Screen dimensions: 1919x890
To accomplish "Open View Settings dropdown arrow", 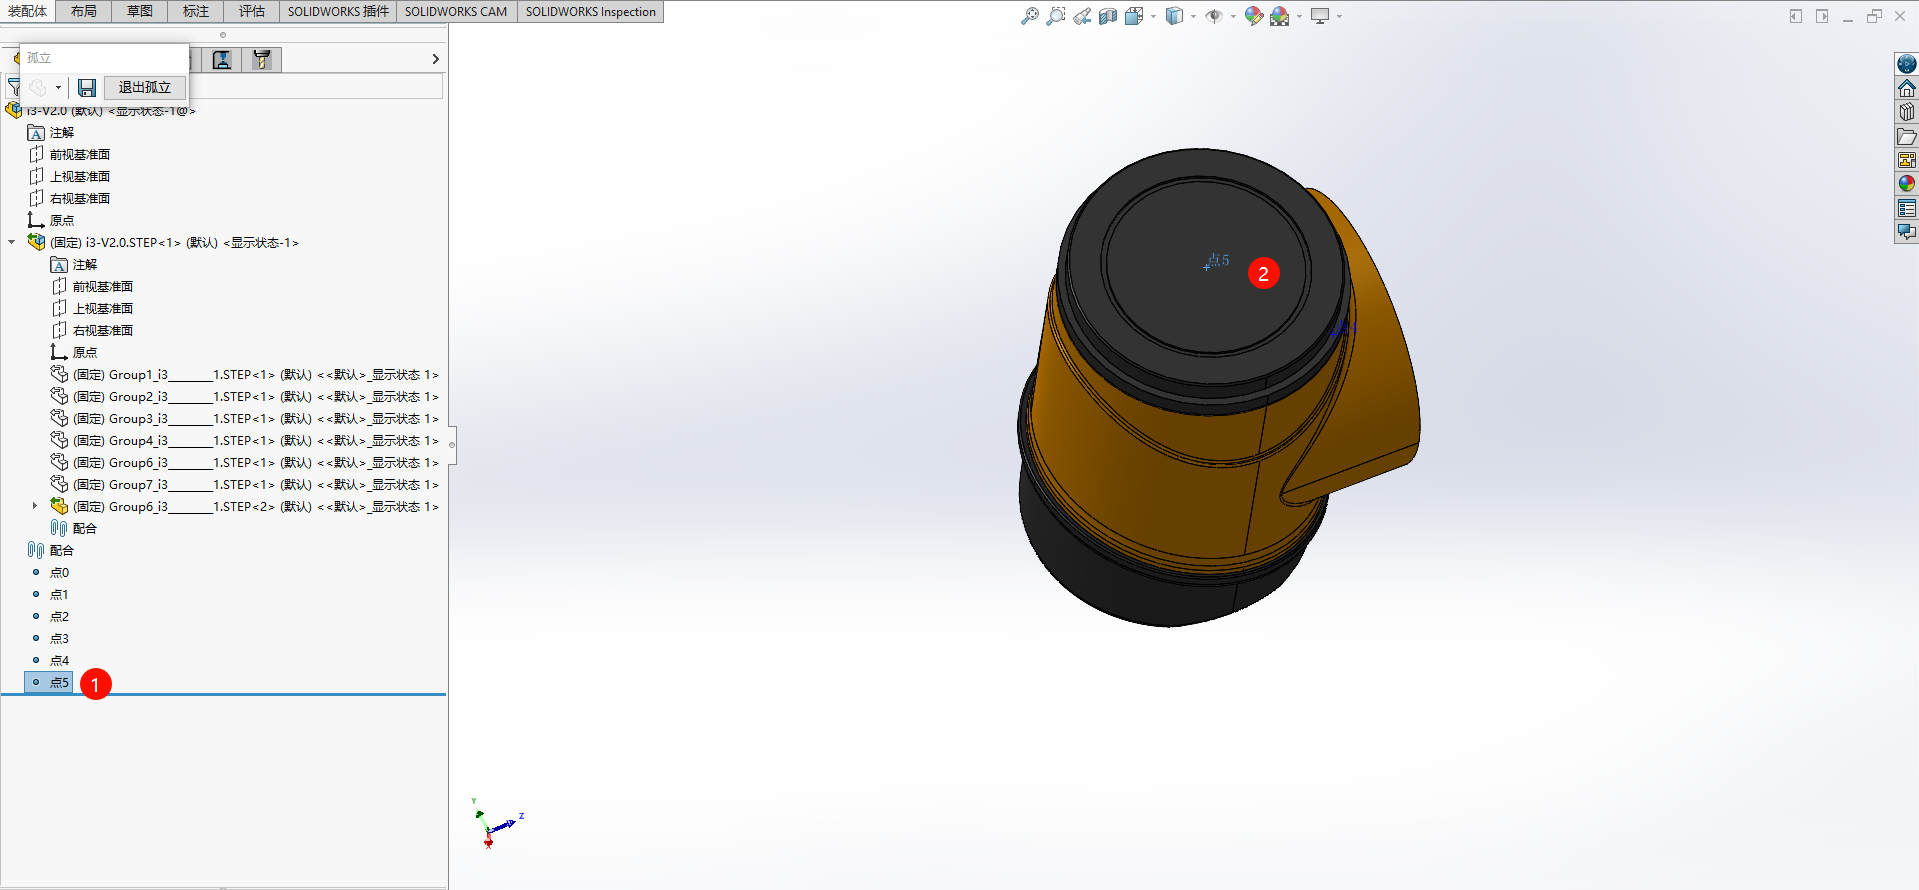I will [x=1339, y=16].
